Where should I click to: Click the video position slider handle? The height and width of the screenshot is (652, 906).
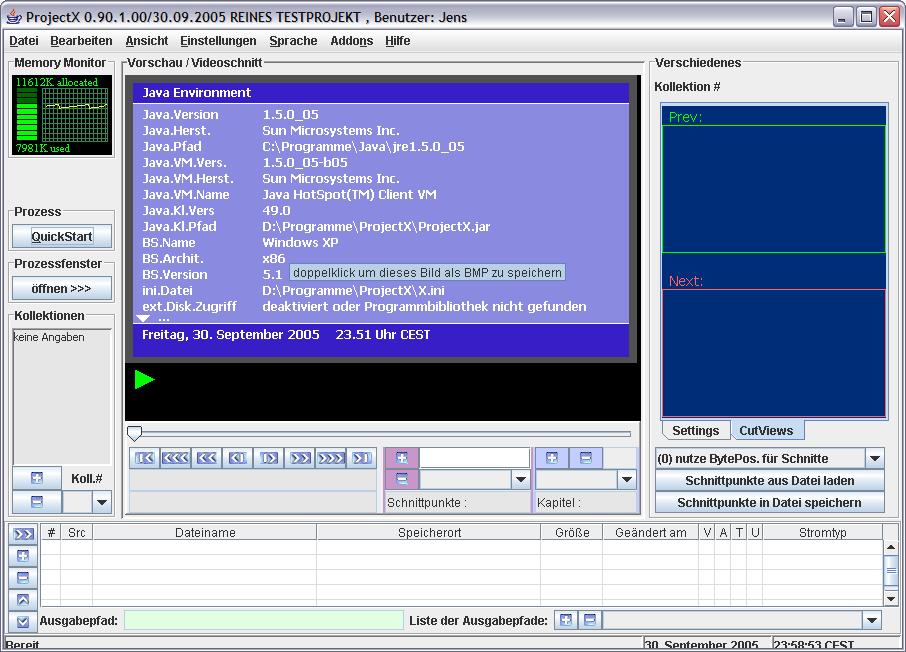pos(135,433)
